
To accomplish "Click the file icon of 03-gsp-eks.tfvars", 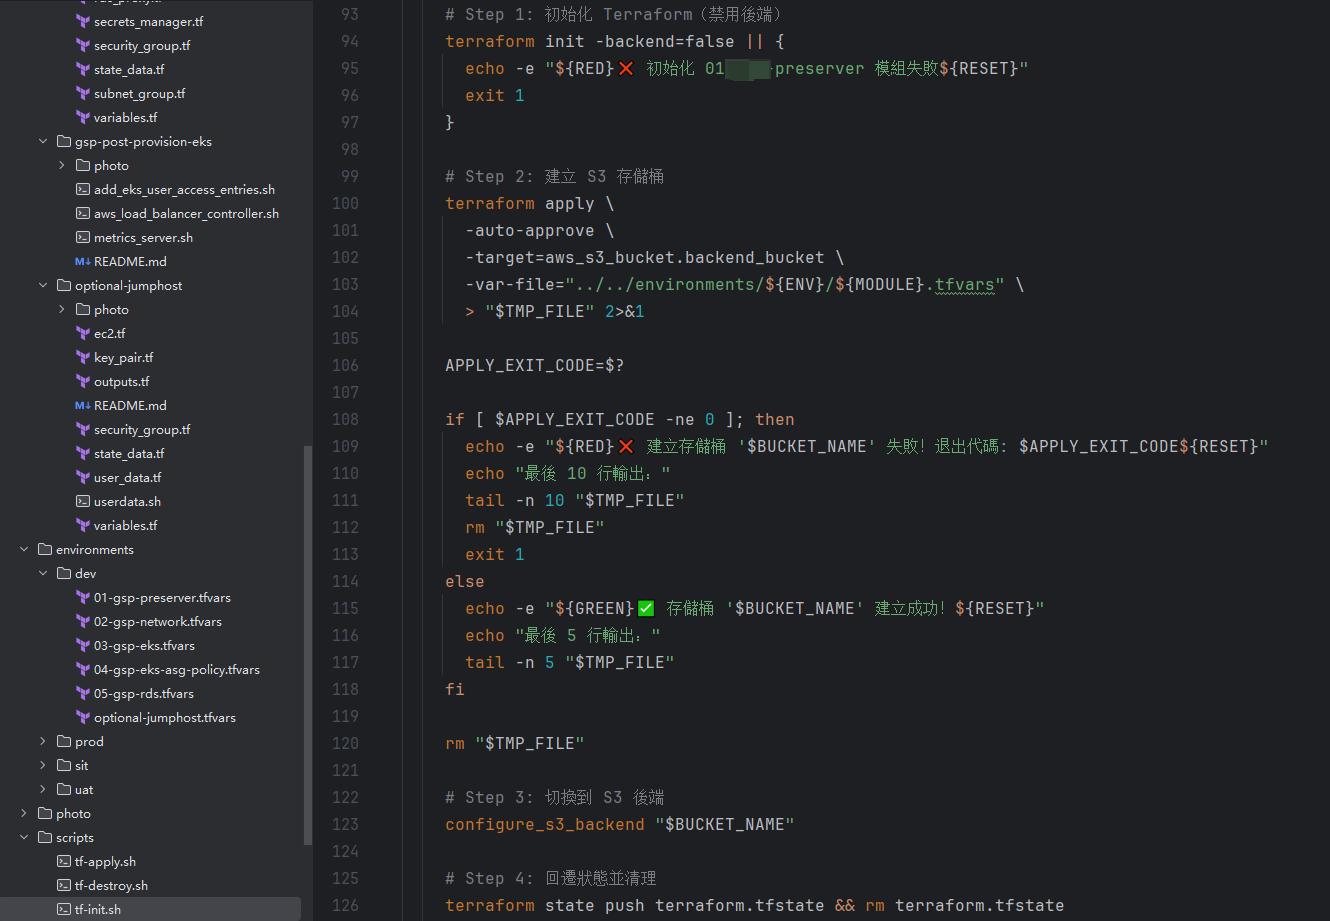I will pyautogui.click(x=83, y=646).
